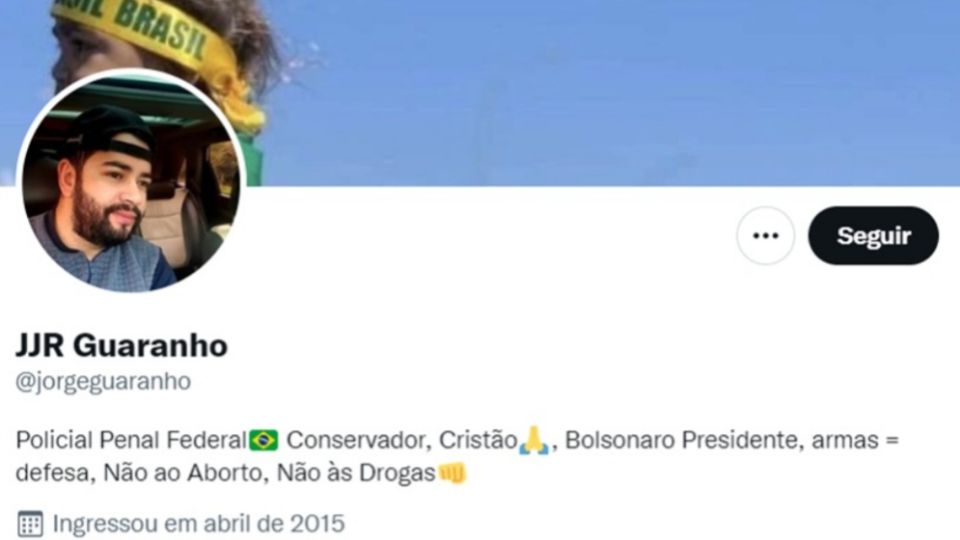Click the calendar icon beside join date
Screen dimensions: 960x540
[30, 524]
